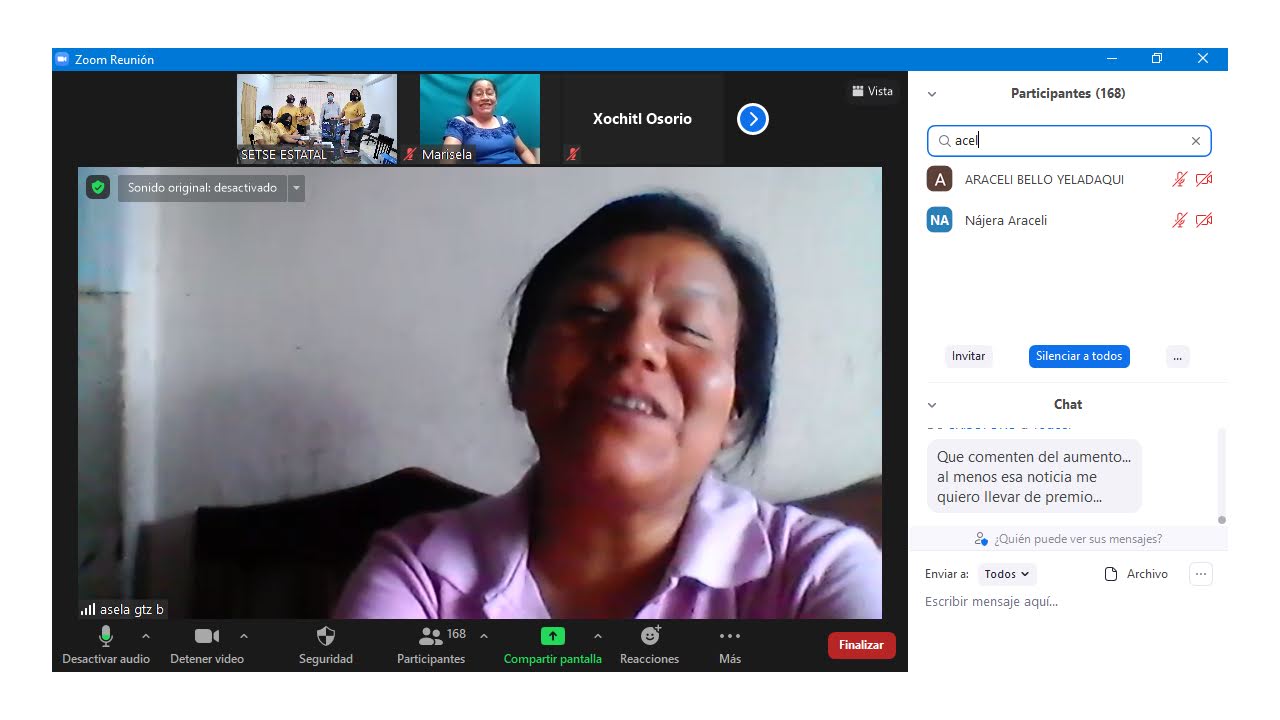Screen dimensions: 1280x720
Task: Click the Invitar button
Action: (x=968, y=356)
